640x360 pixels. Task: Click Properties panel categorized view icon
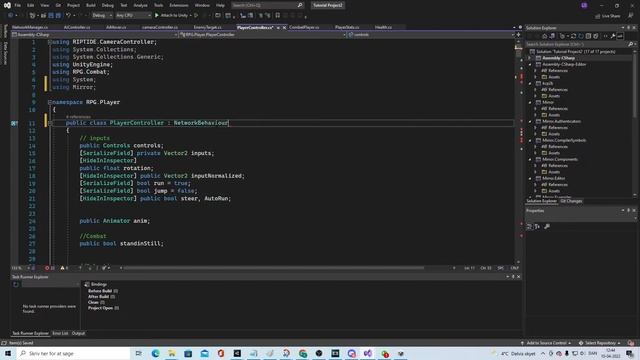point(529,227)
